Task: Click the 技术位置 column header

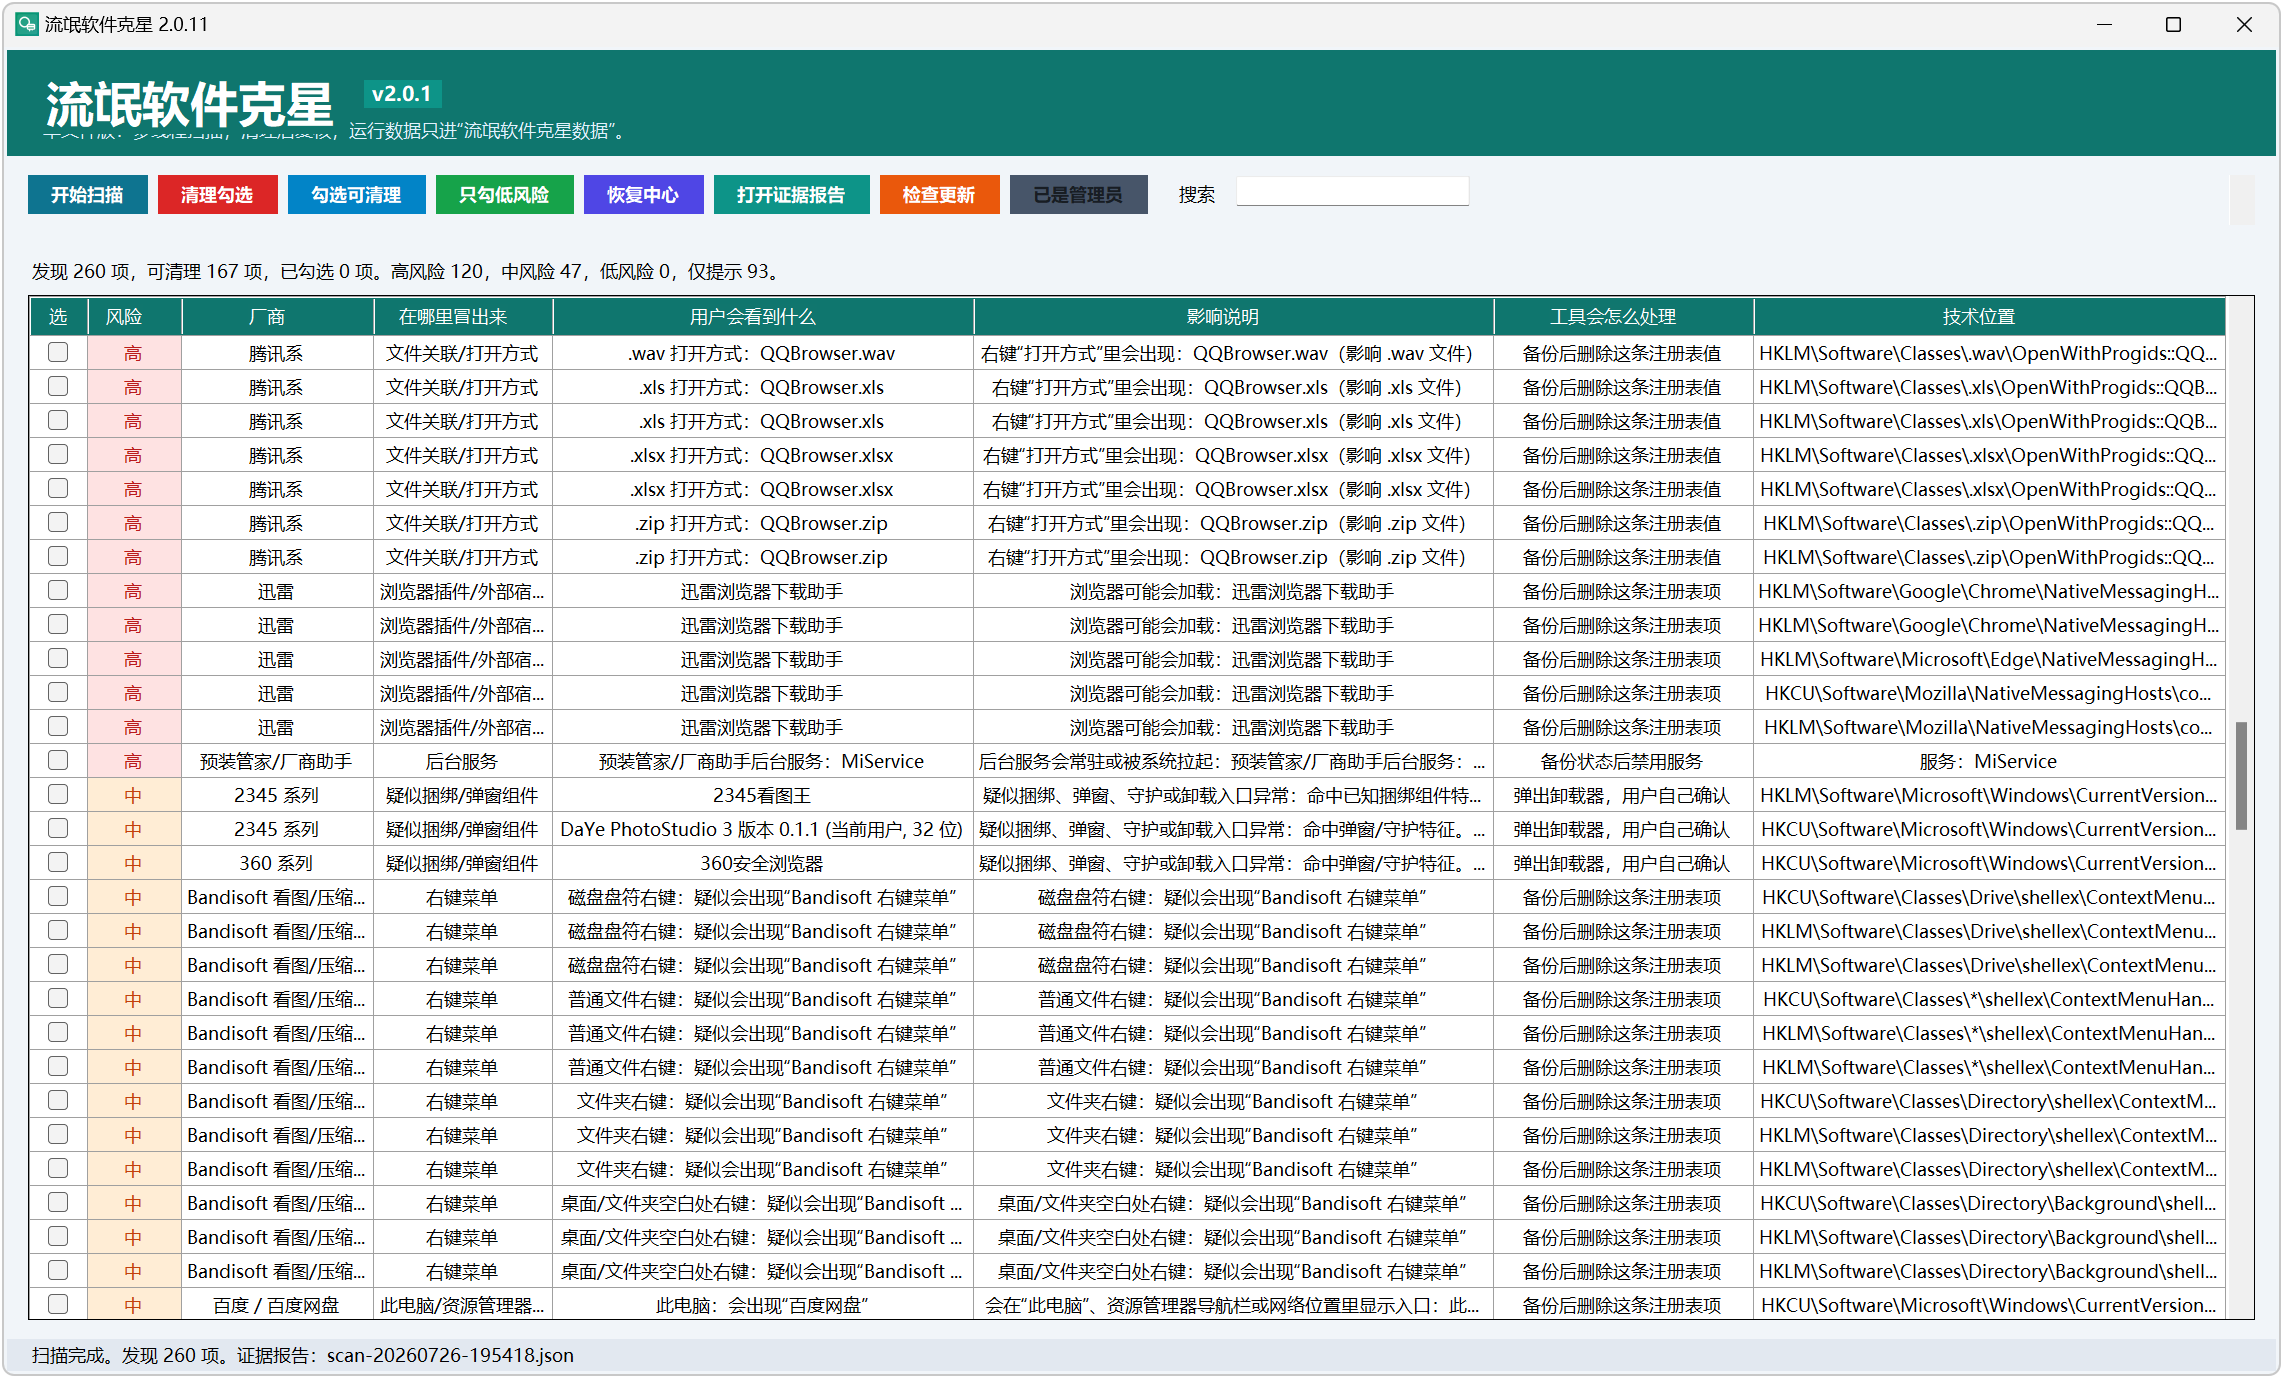Action: coord(1989,317)
